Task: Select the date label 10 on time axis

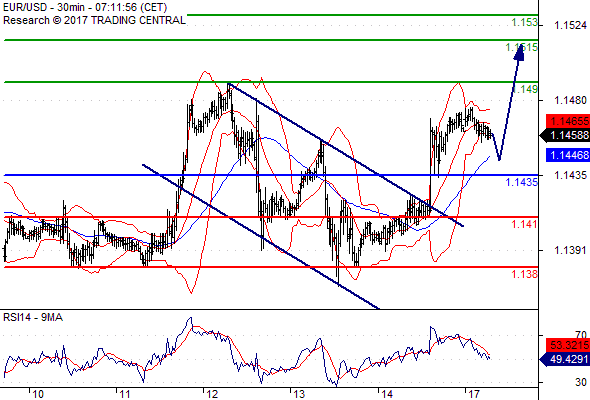Action: click(38, 394)
